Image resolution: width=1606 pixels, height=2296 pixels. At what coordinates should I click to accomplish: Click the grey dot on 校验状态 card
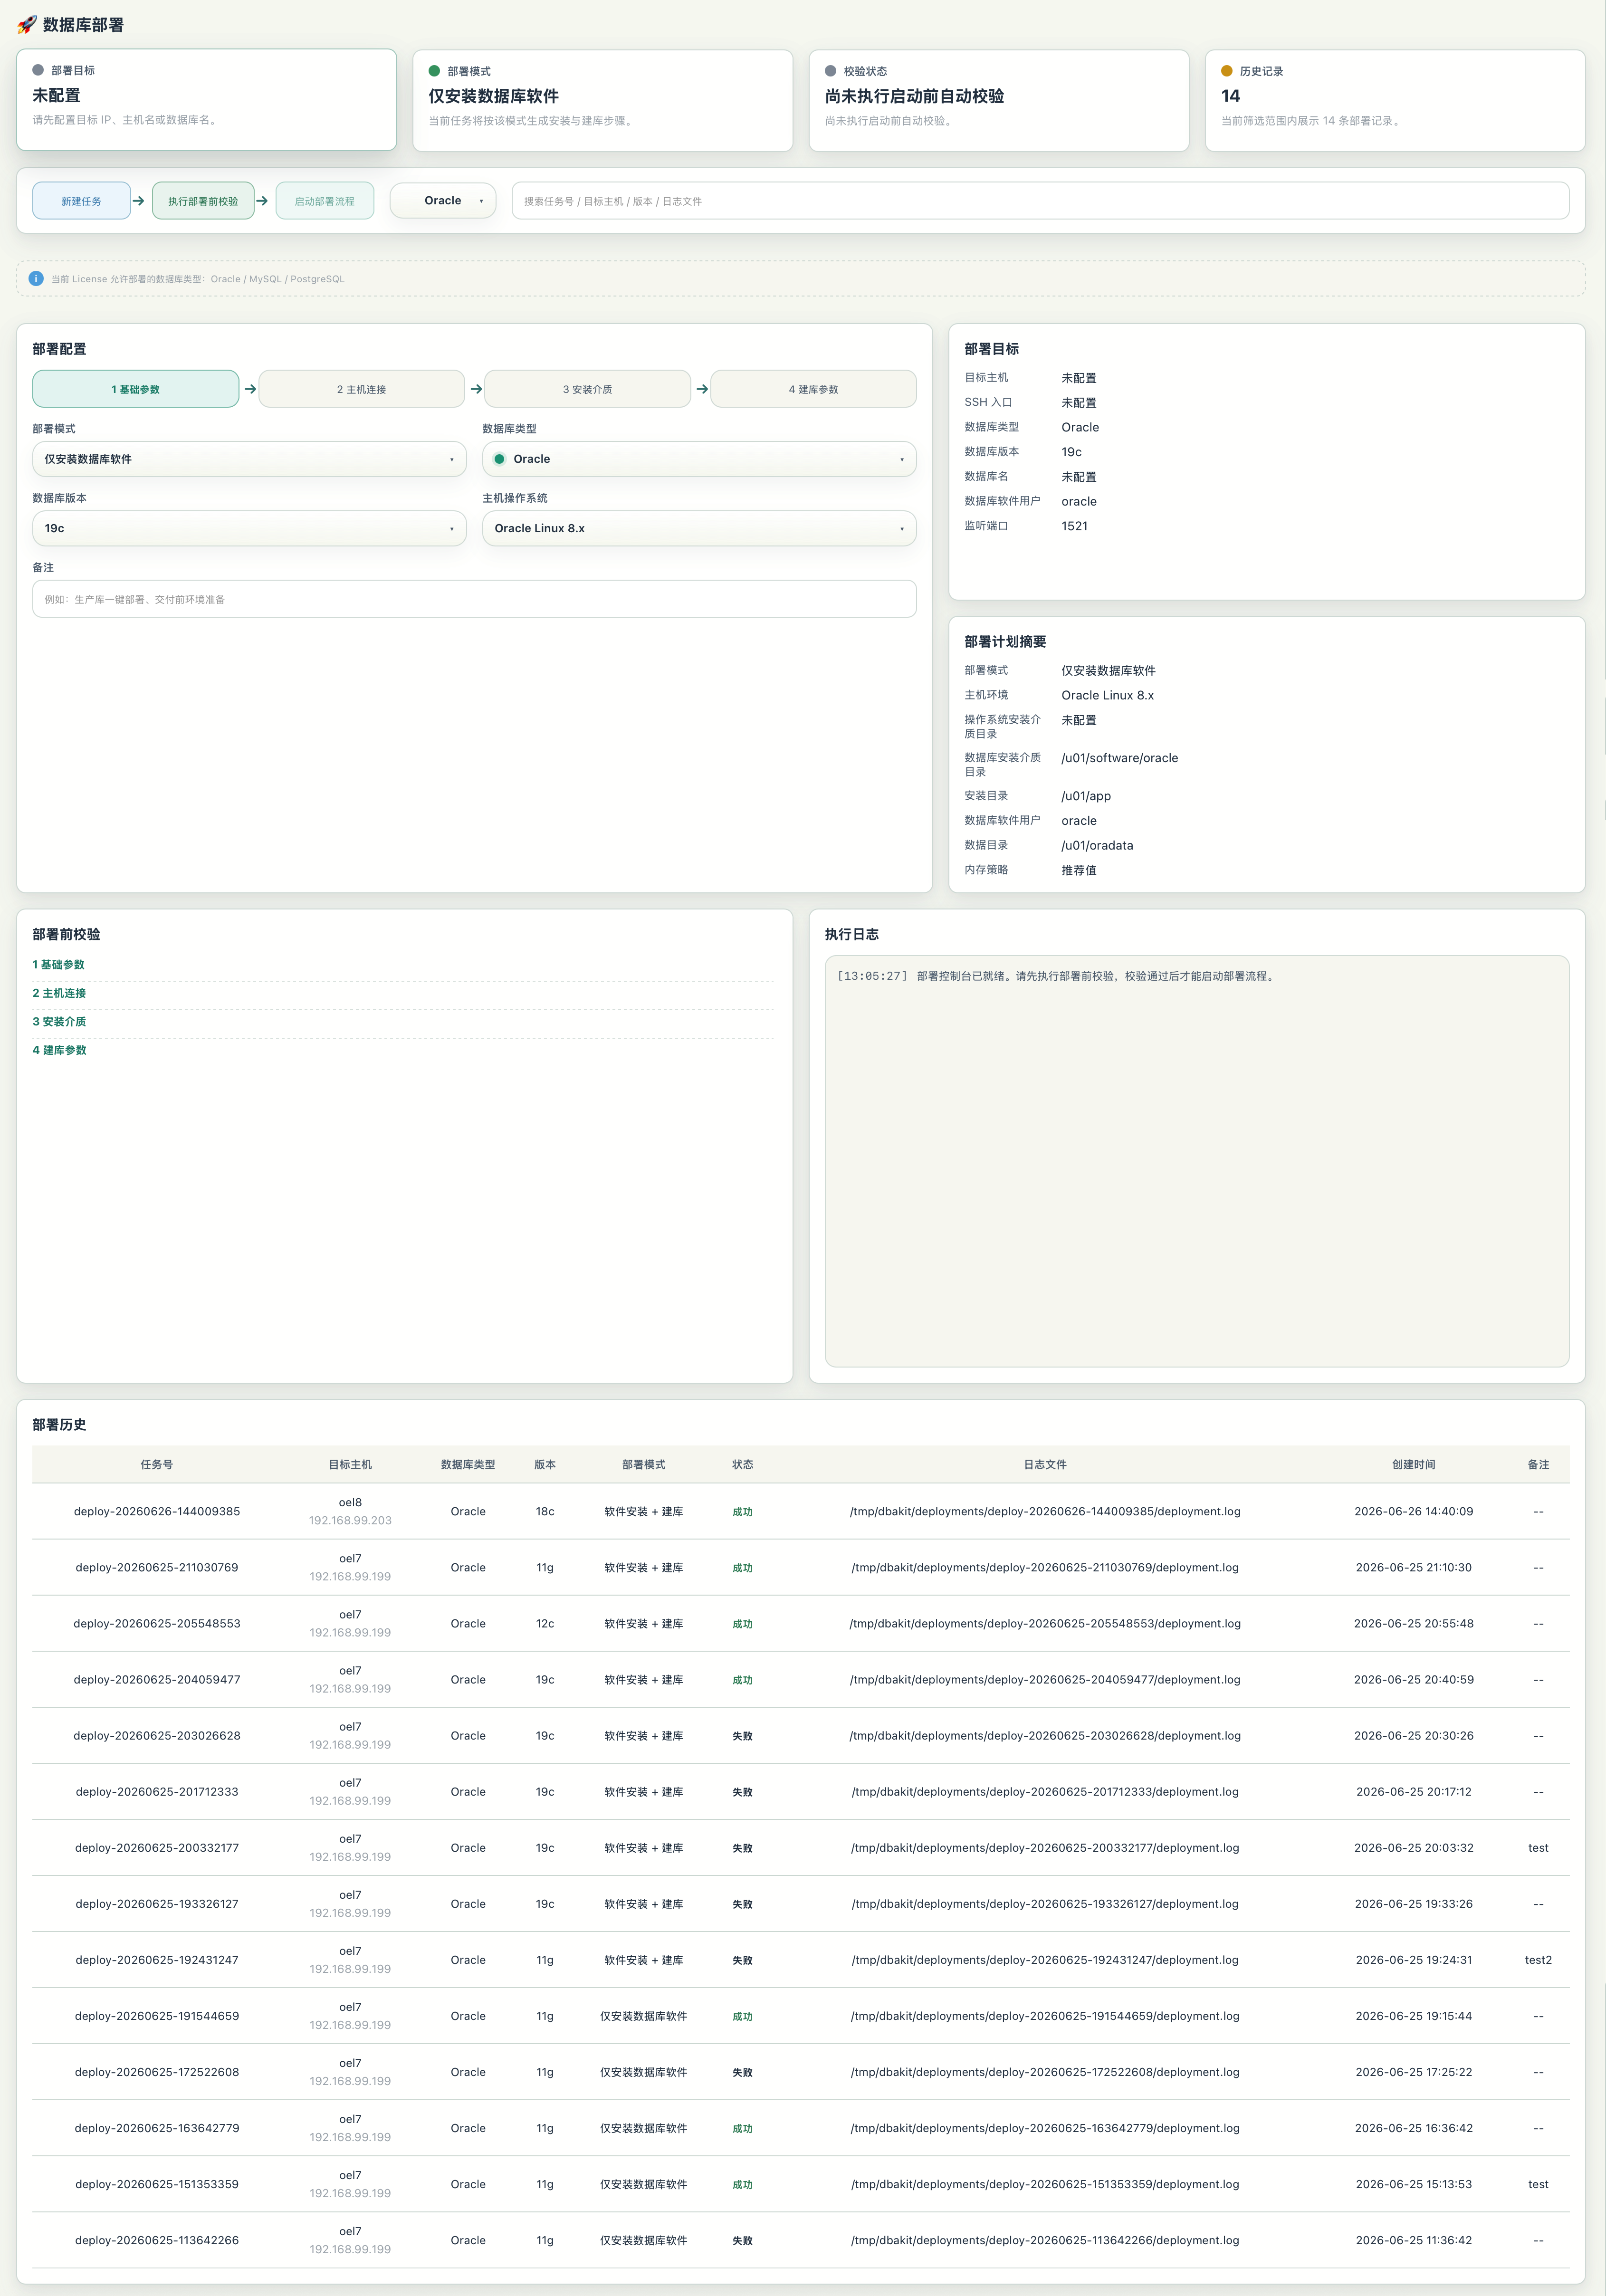pyautogui.click(x=830, y=71)
